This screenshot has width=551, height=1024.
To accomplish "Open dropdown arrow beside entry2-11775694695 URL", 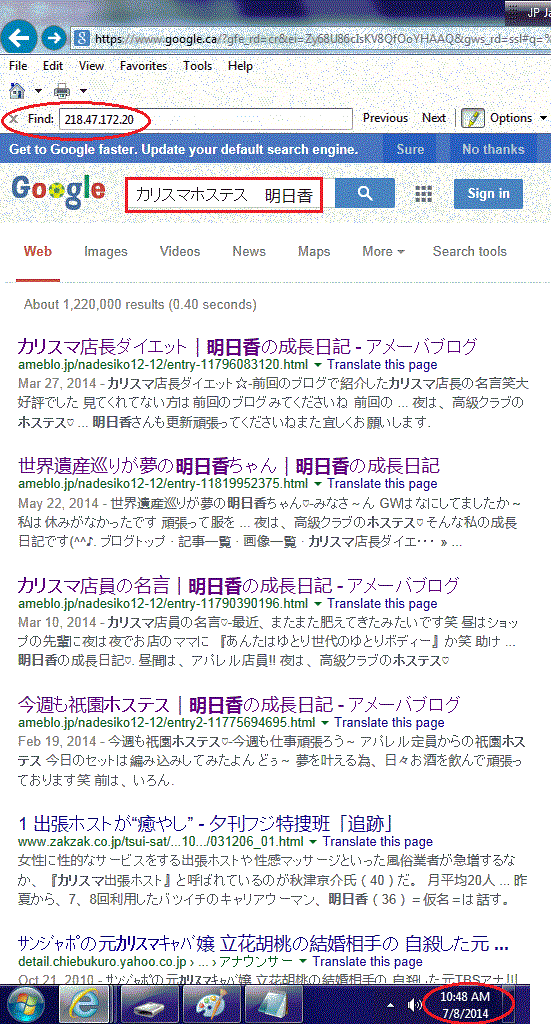I will (324, 723).
